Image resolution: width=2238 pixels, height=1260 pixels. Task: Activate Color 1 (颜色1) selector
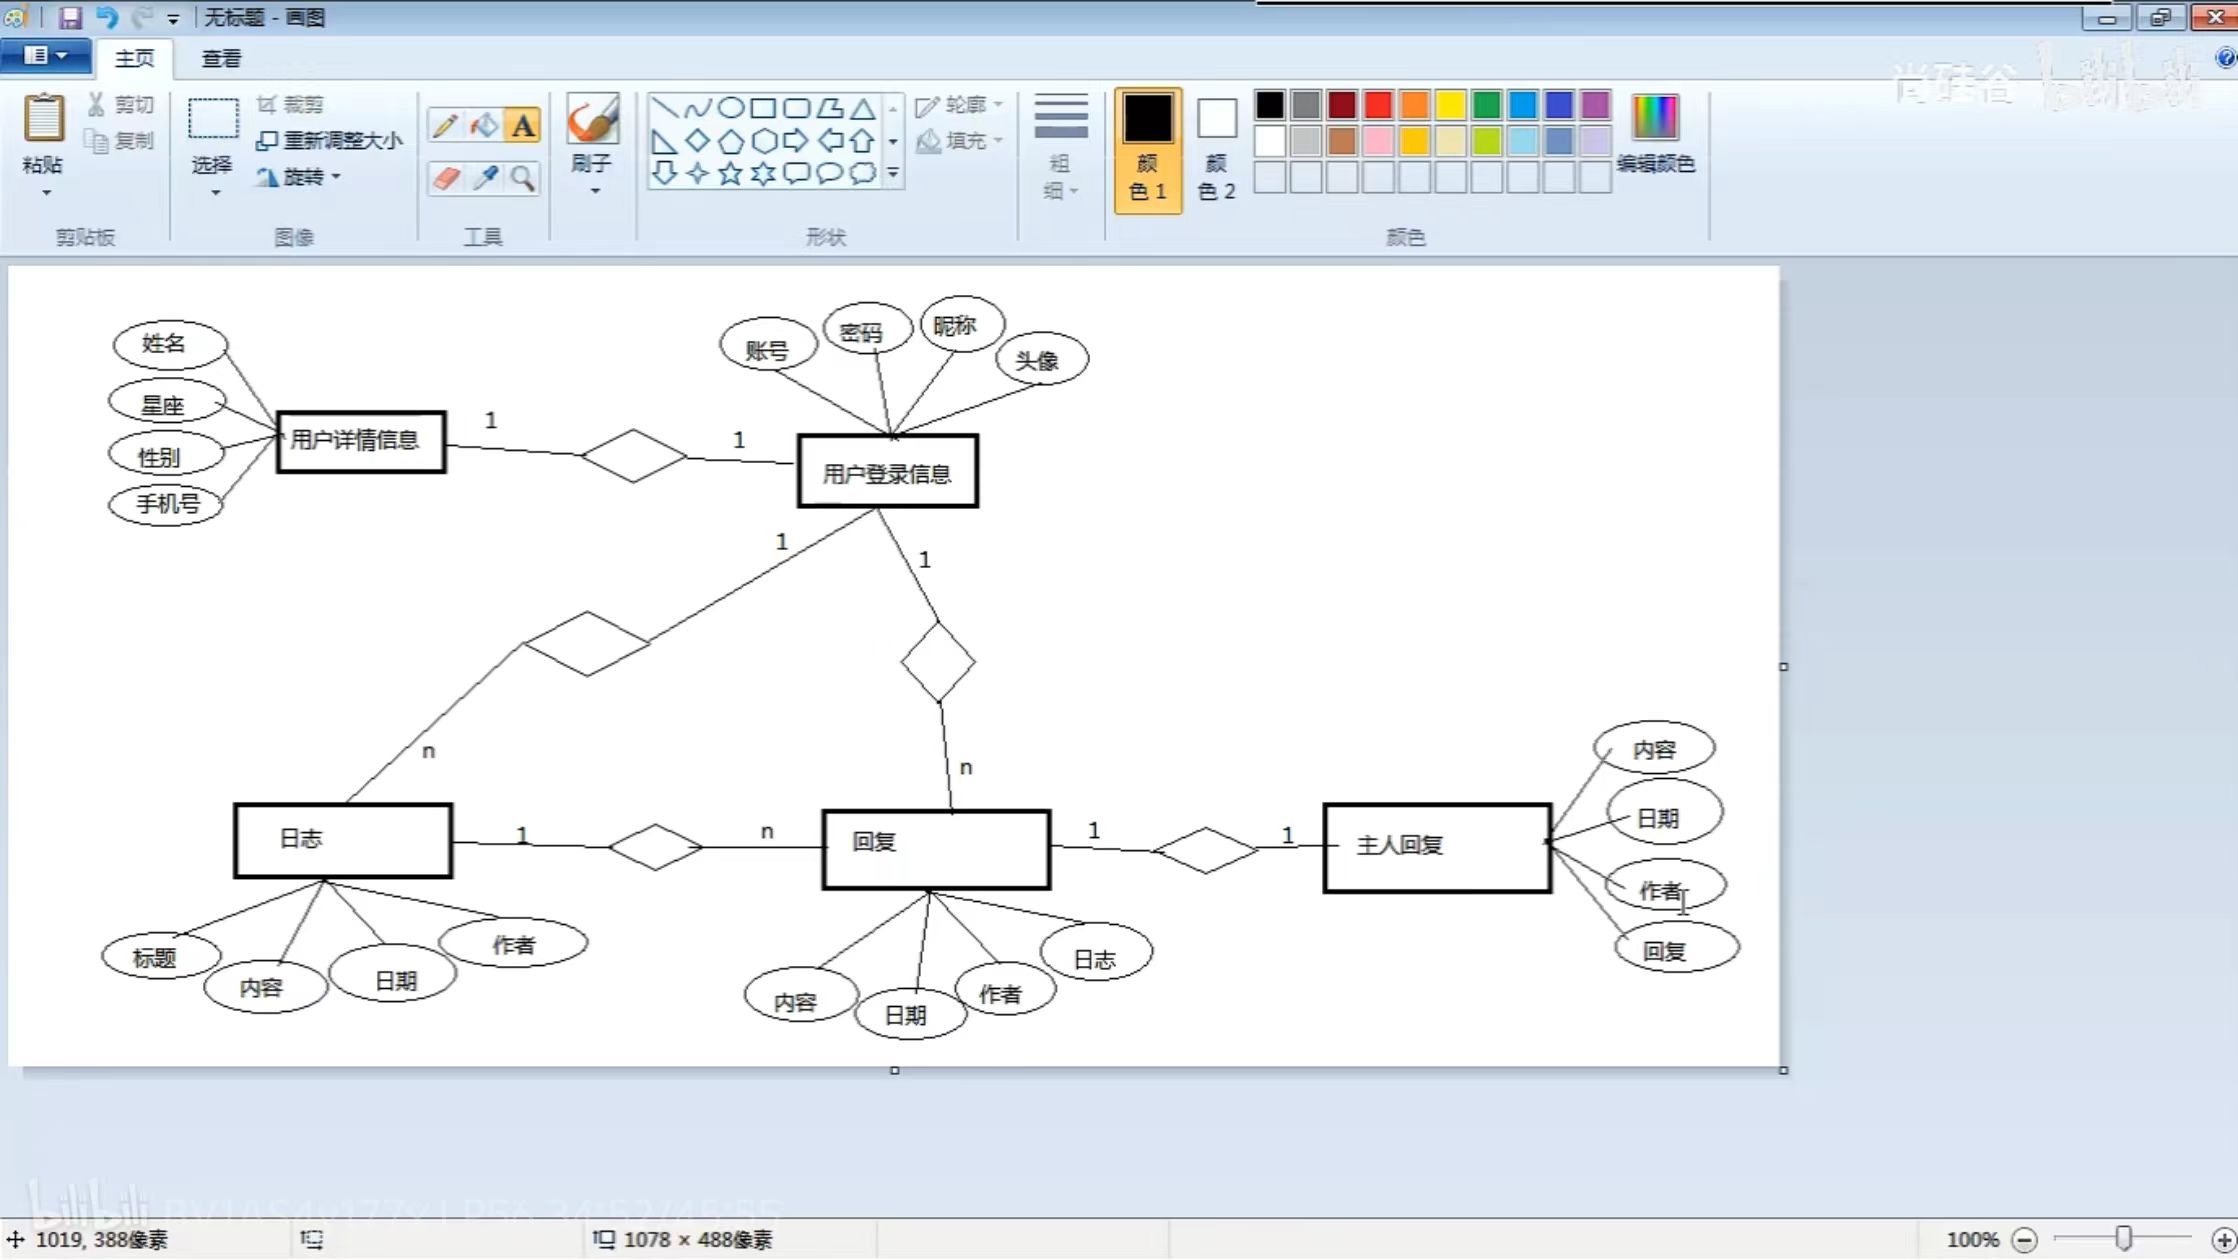(x=1148, y=150)
